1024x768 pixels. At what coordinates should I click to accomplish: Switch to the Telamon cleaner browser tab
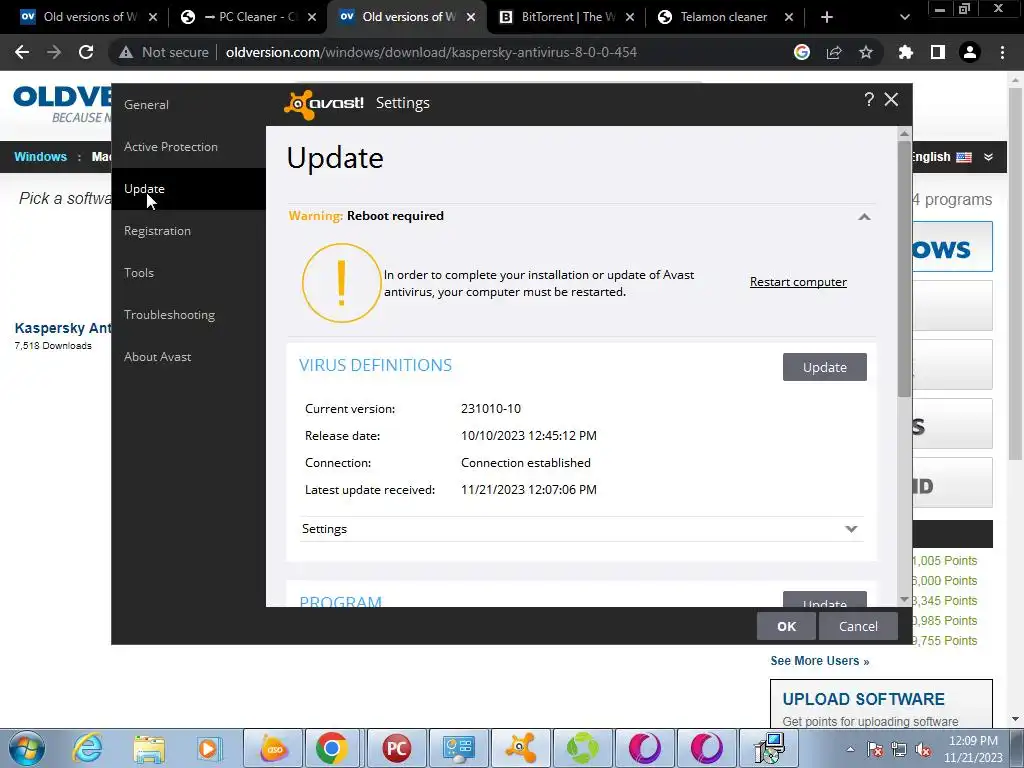tap(725, 17)
